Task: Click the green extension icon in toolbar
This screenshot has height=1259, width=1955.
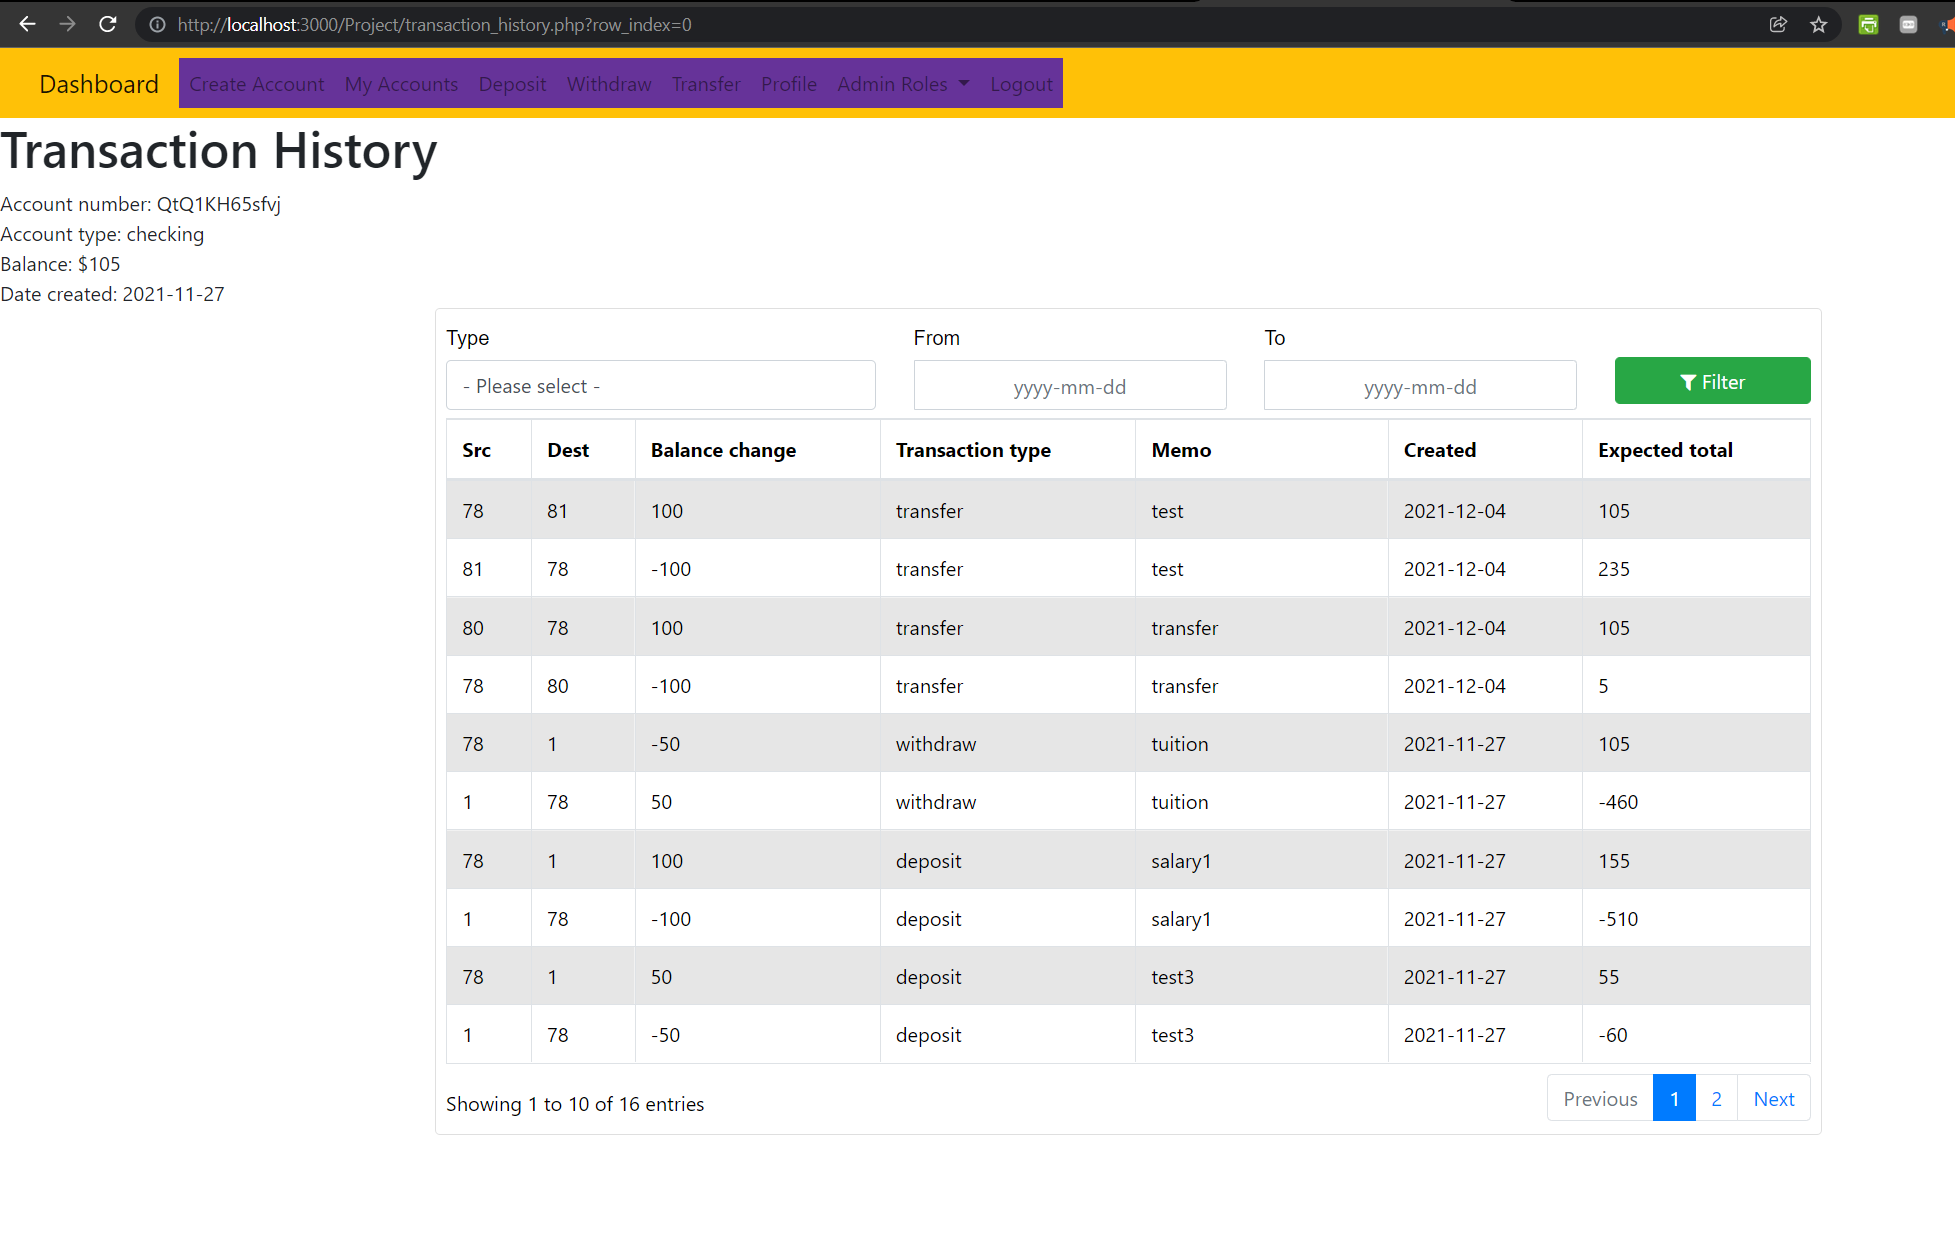Action: [x=1868, y=24]
